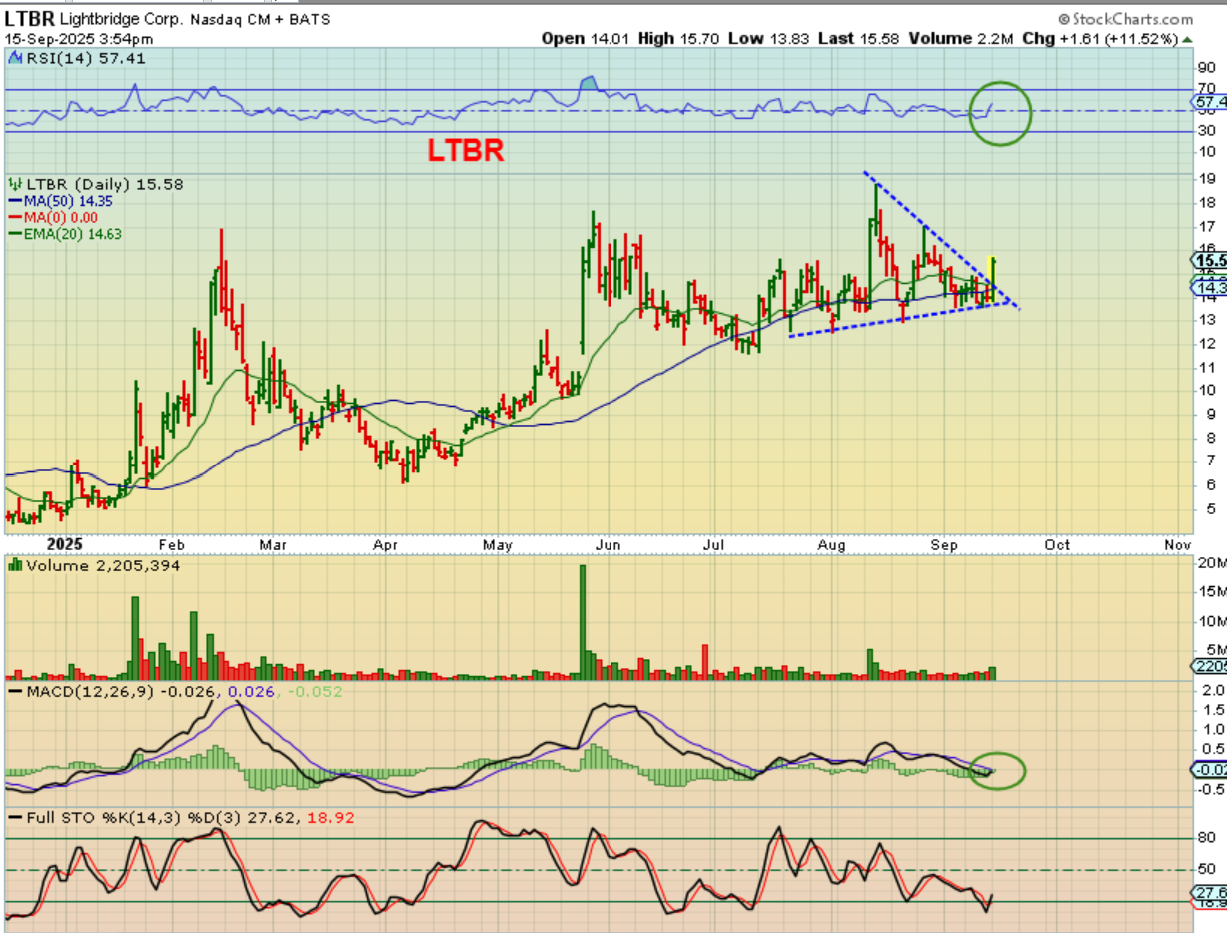Click the copyright symbol before StockCharts.com

1063,19
